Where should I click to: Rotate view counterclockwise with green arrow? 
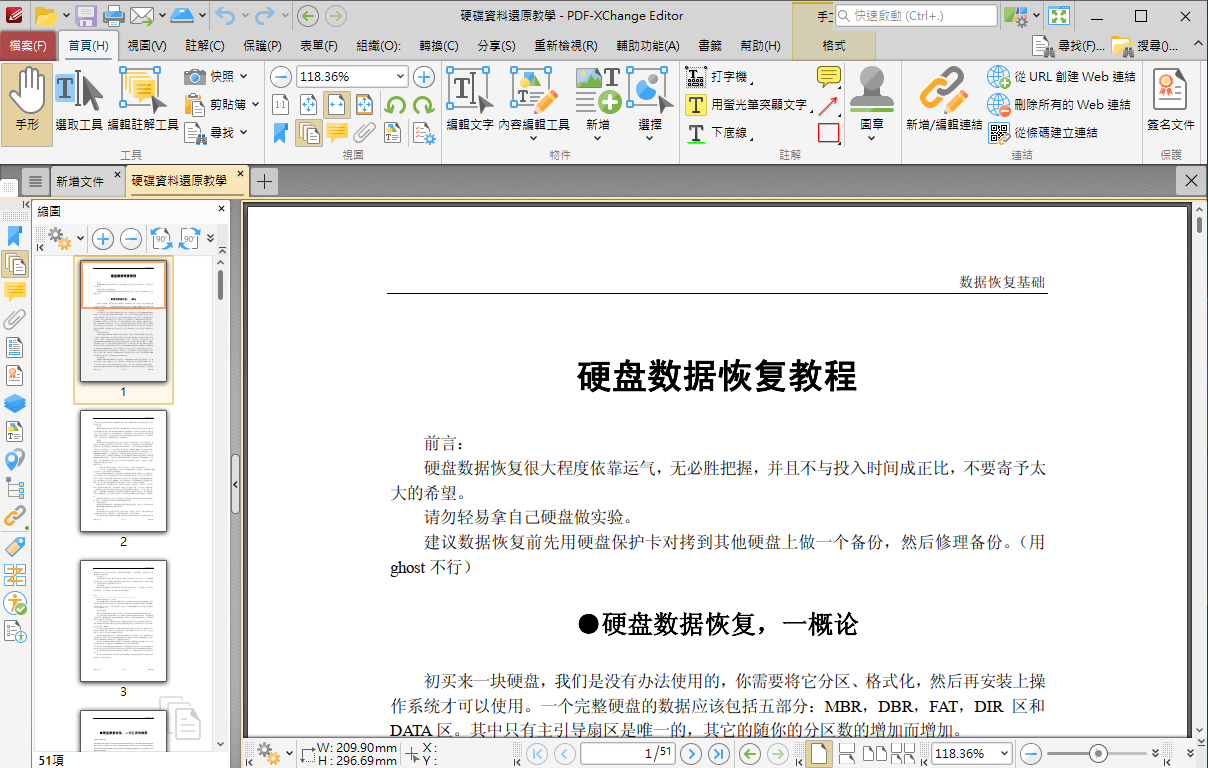tap(395, 105)
